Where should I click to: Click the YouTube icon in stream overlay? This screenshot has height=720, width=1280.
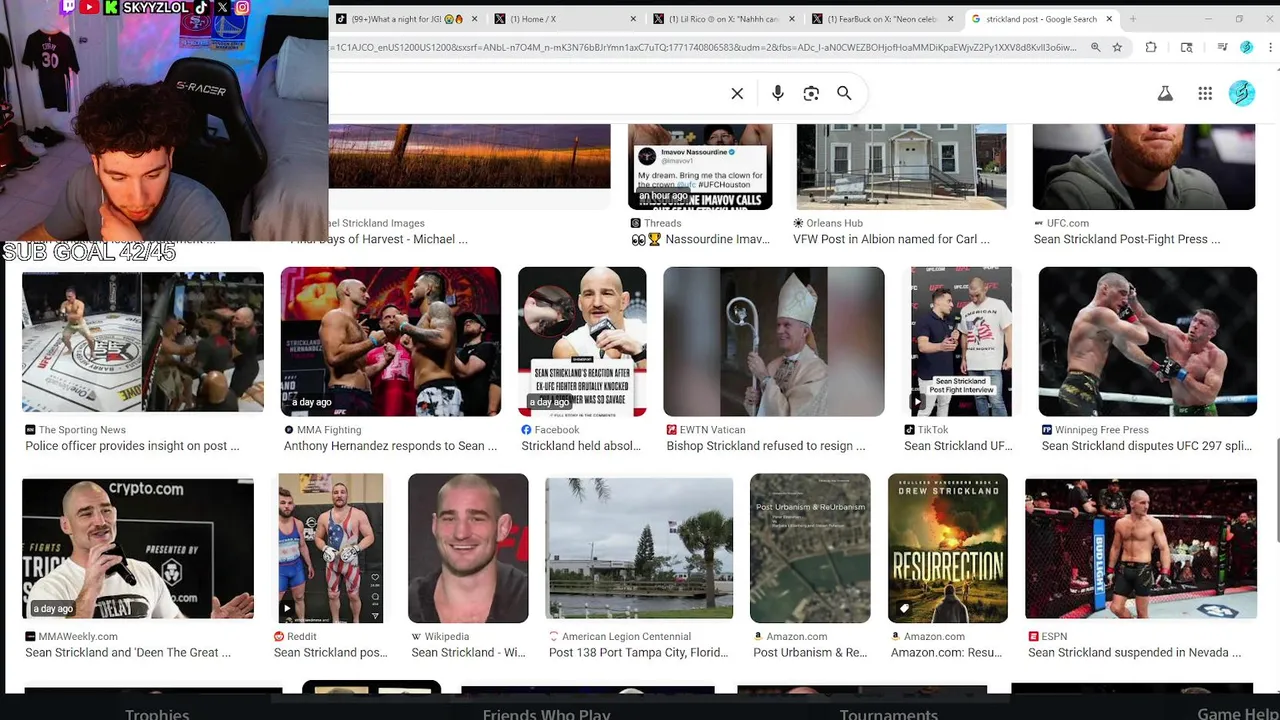90,7
